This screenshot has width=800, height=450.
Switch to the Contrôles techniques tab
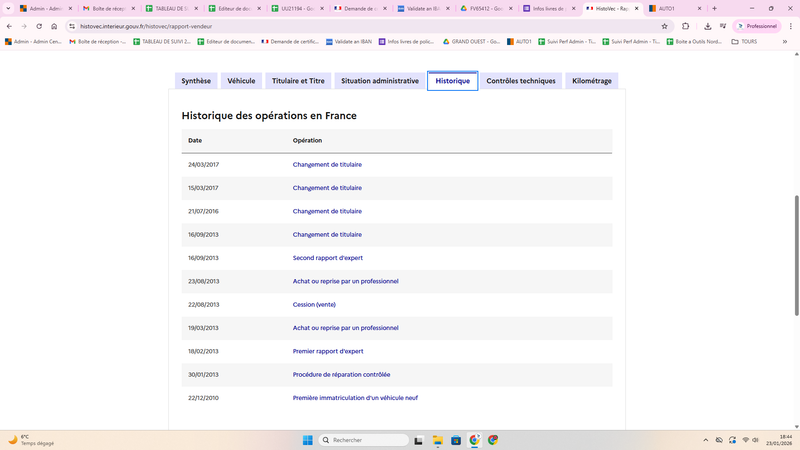click(x=521, y=80)
